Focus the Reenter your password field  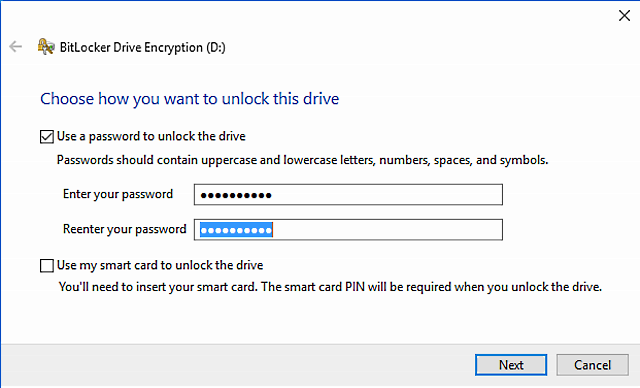pyautogui.click(x=348, y=230)
